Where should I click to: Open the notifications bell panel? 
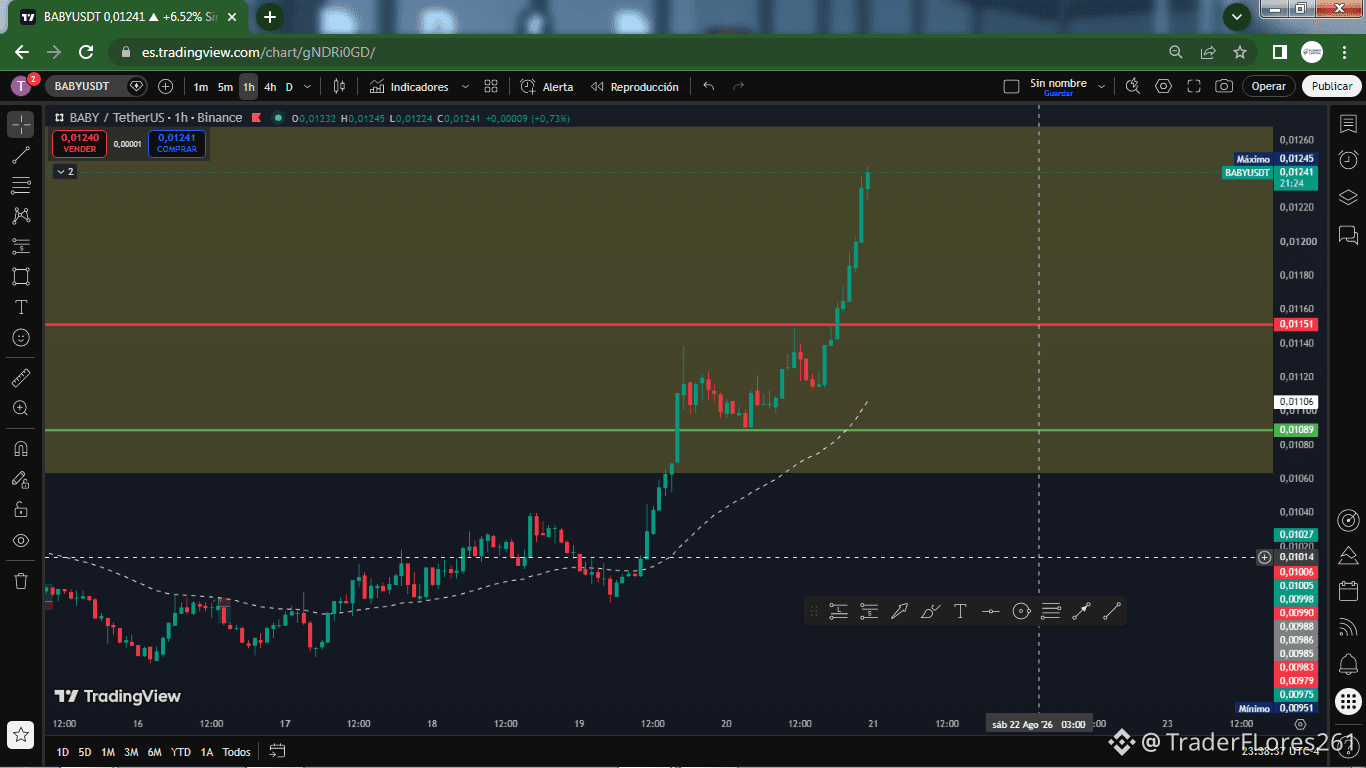(x=1348, y=664)
